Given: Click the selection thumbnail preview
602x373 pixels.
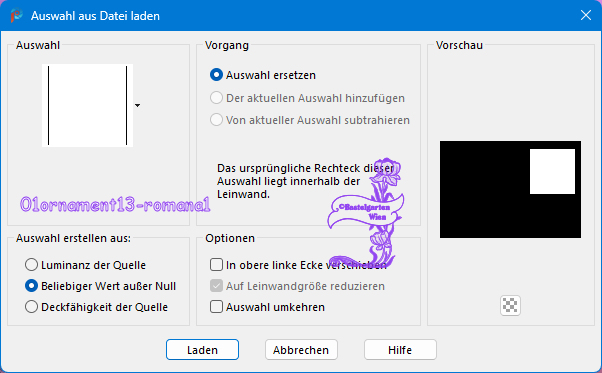Looking at the screenshot, I should pyautogui.click(x=88, y=106).
